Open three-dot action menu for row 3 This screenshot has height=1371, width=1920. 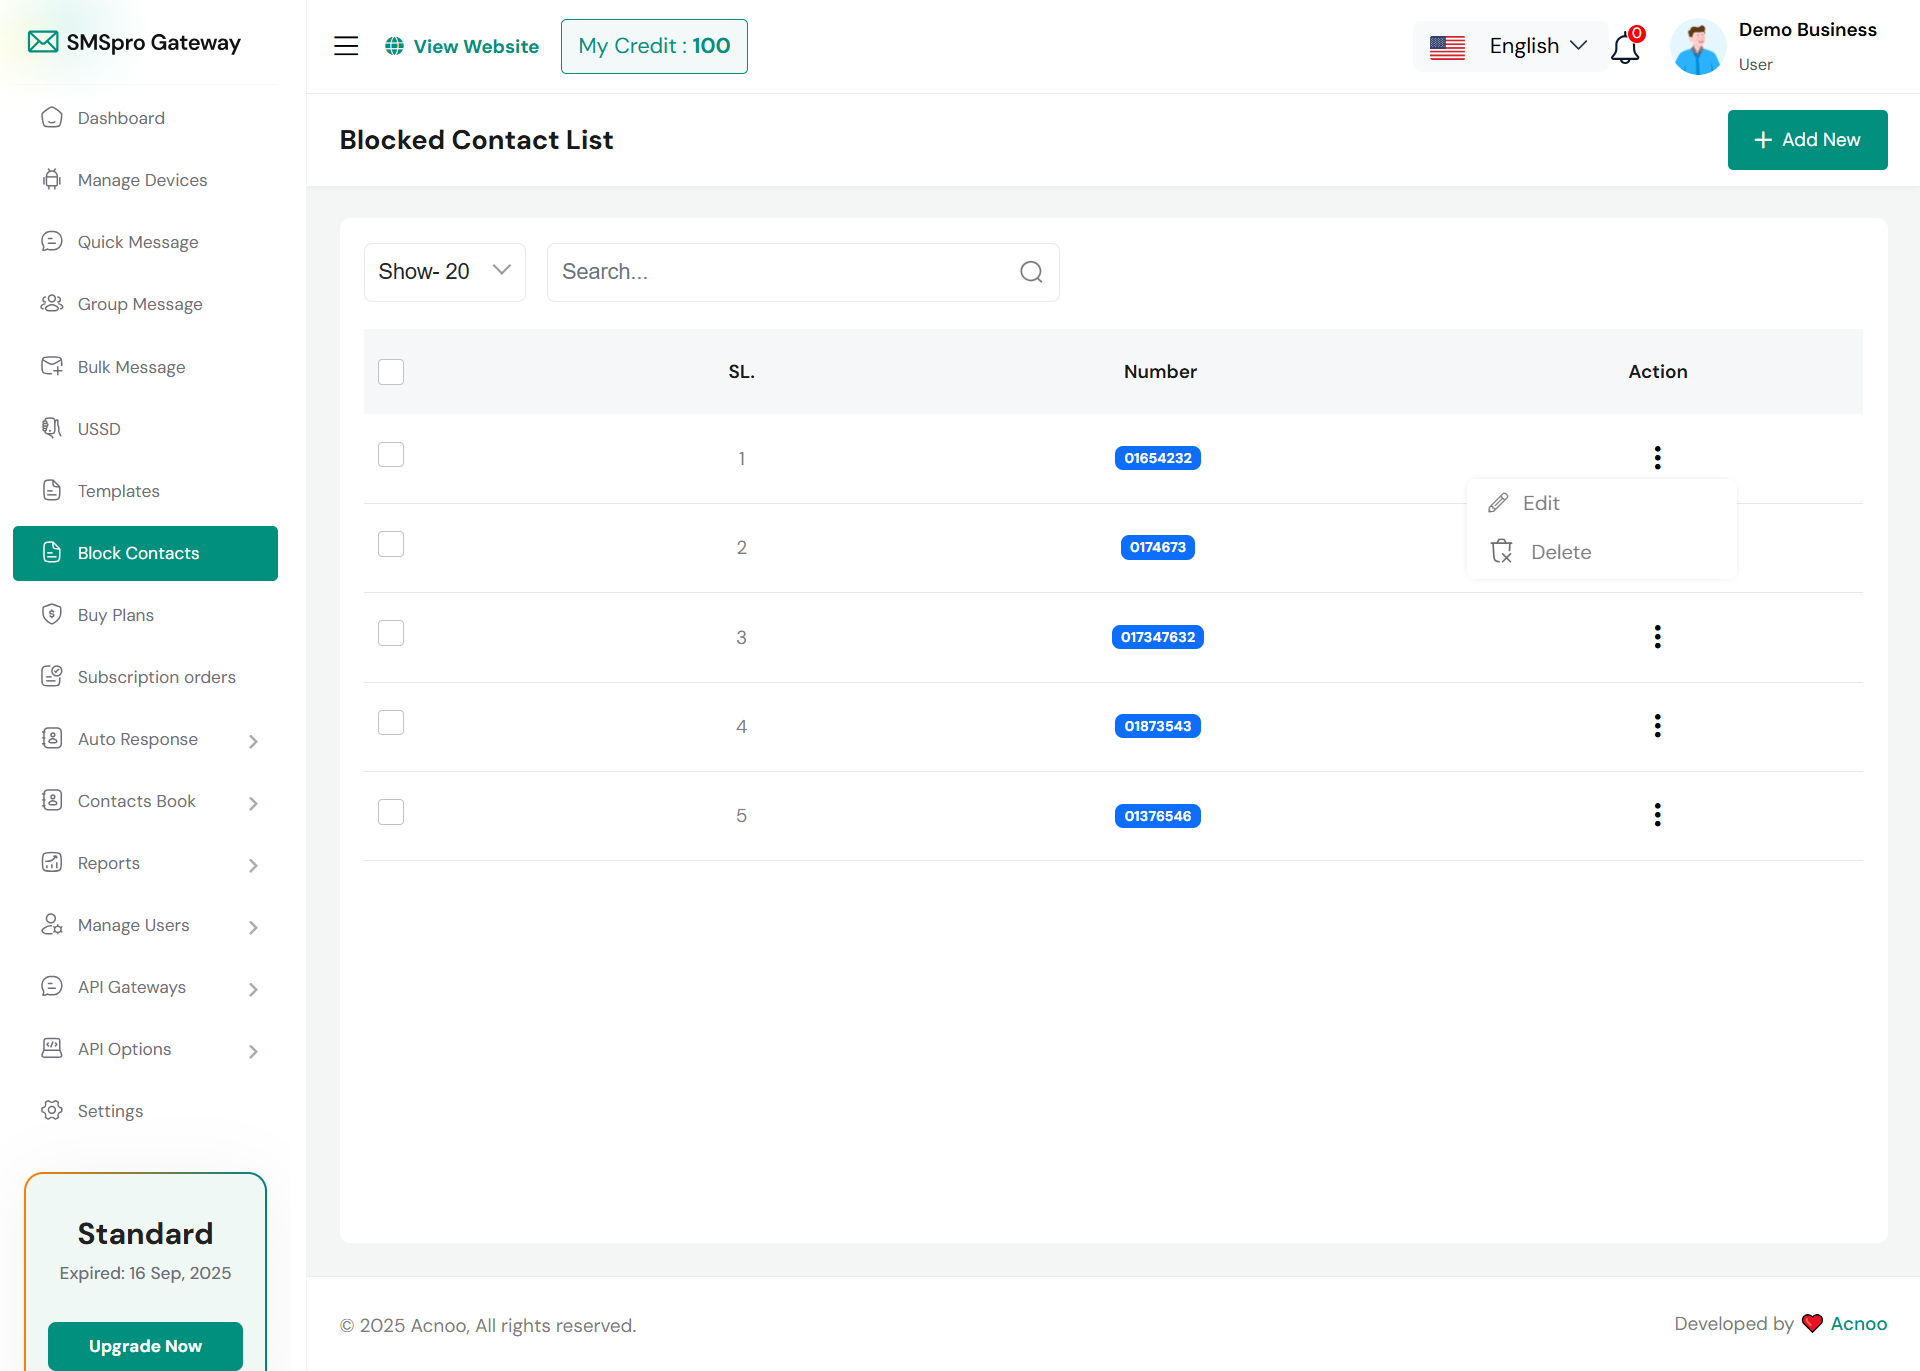1657,637
